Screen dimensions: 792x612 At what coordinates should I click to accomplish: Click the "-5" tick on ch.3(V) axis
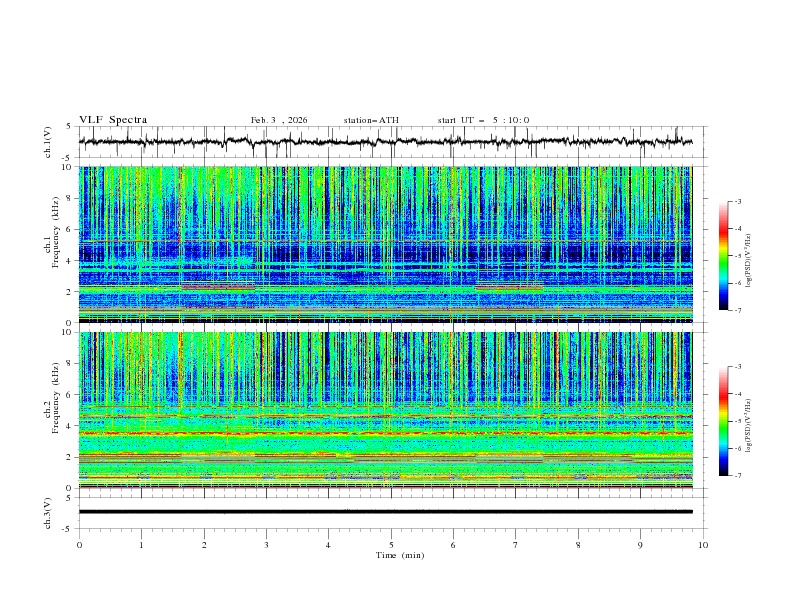point(67,529)
